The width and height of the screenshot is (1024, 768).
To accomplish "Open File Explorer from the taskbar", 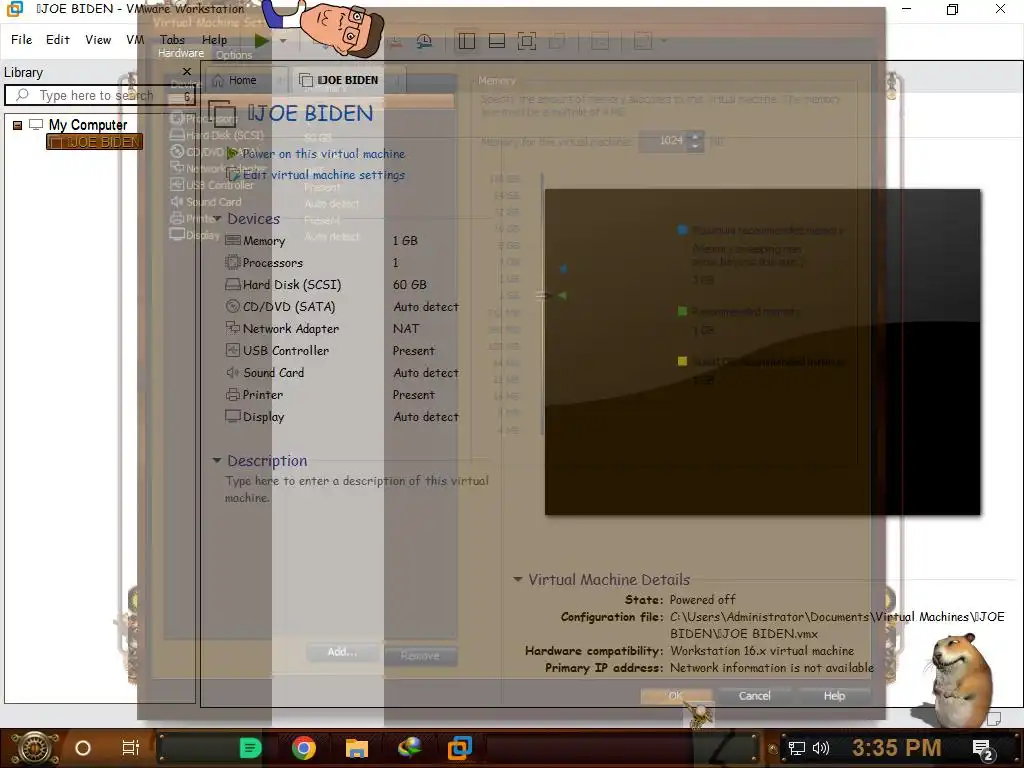I will (357, 748).
